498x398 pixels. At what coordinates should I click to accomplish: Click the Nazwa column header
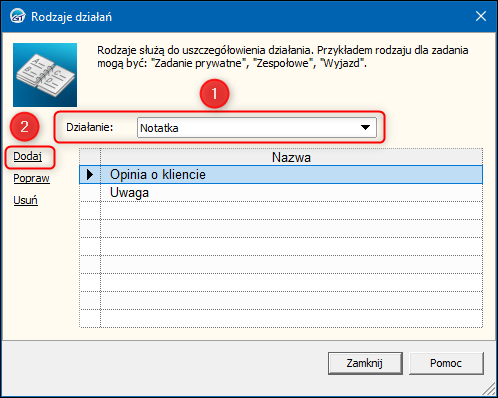point(291,157)
